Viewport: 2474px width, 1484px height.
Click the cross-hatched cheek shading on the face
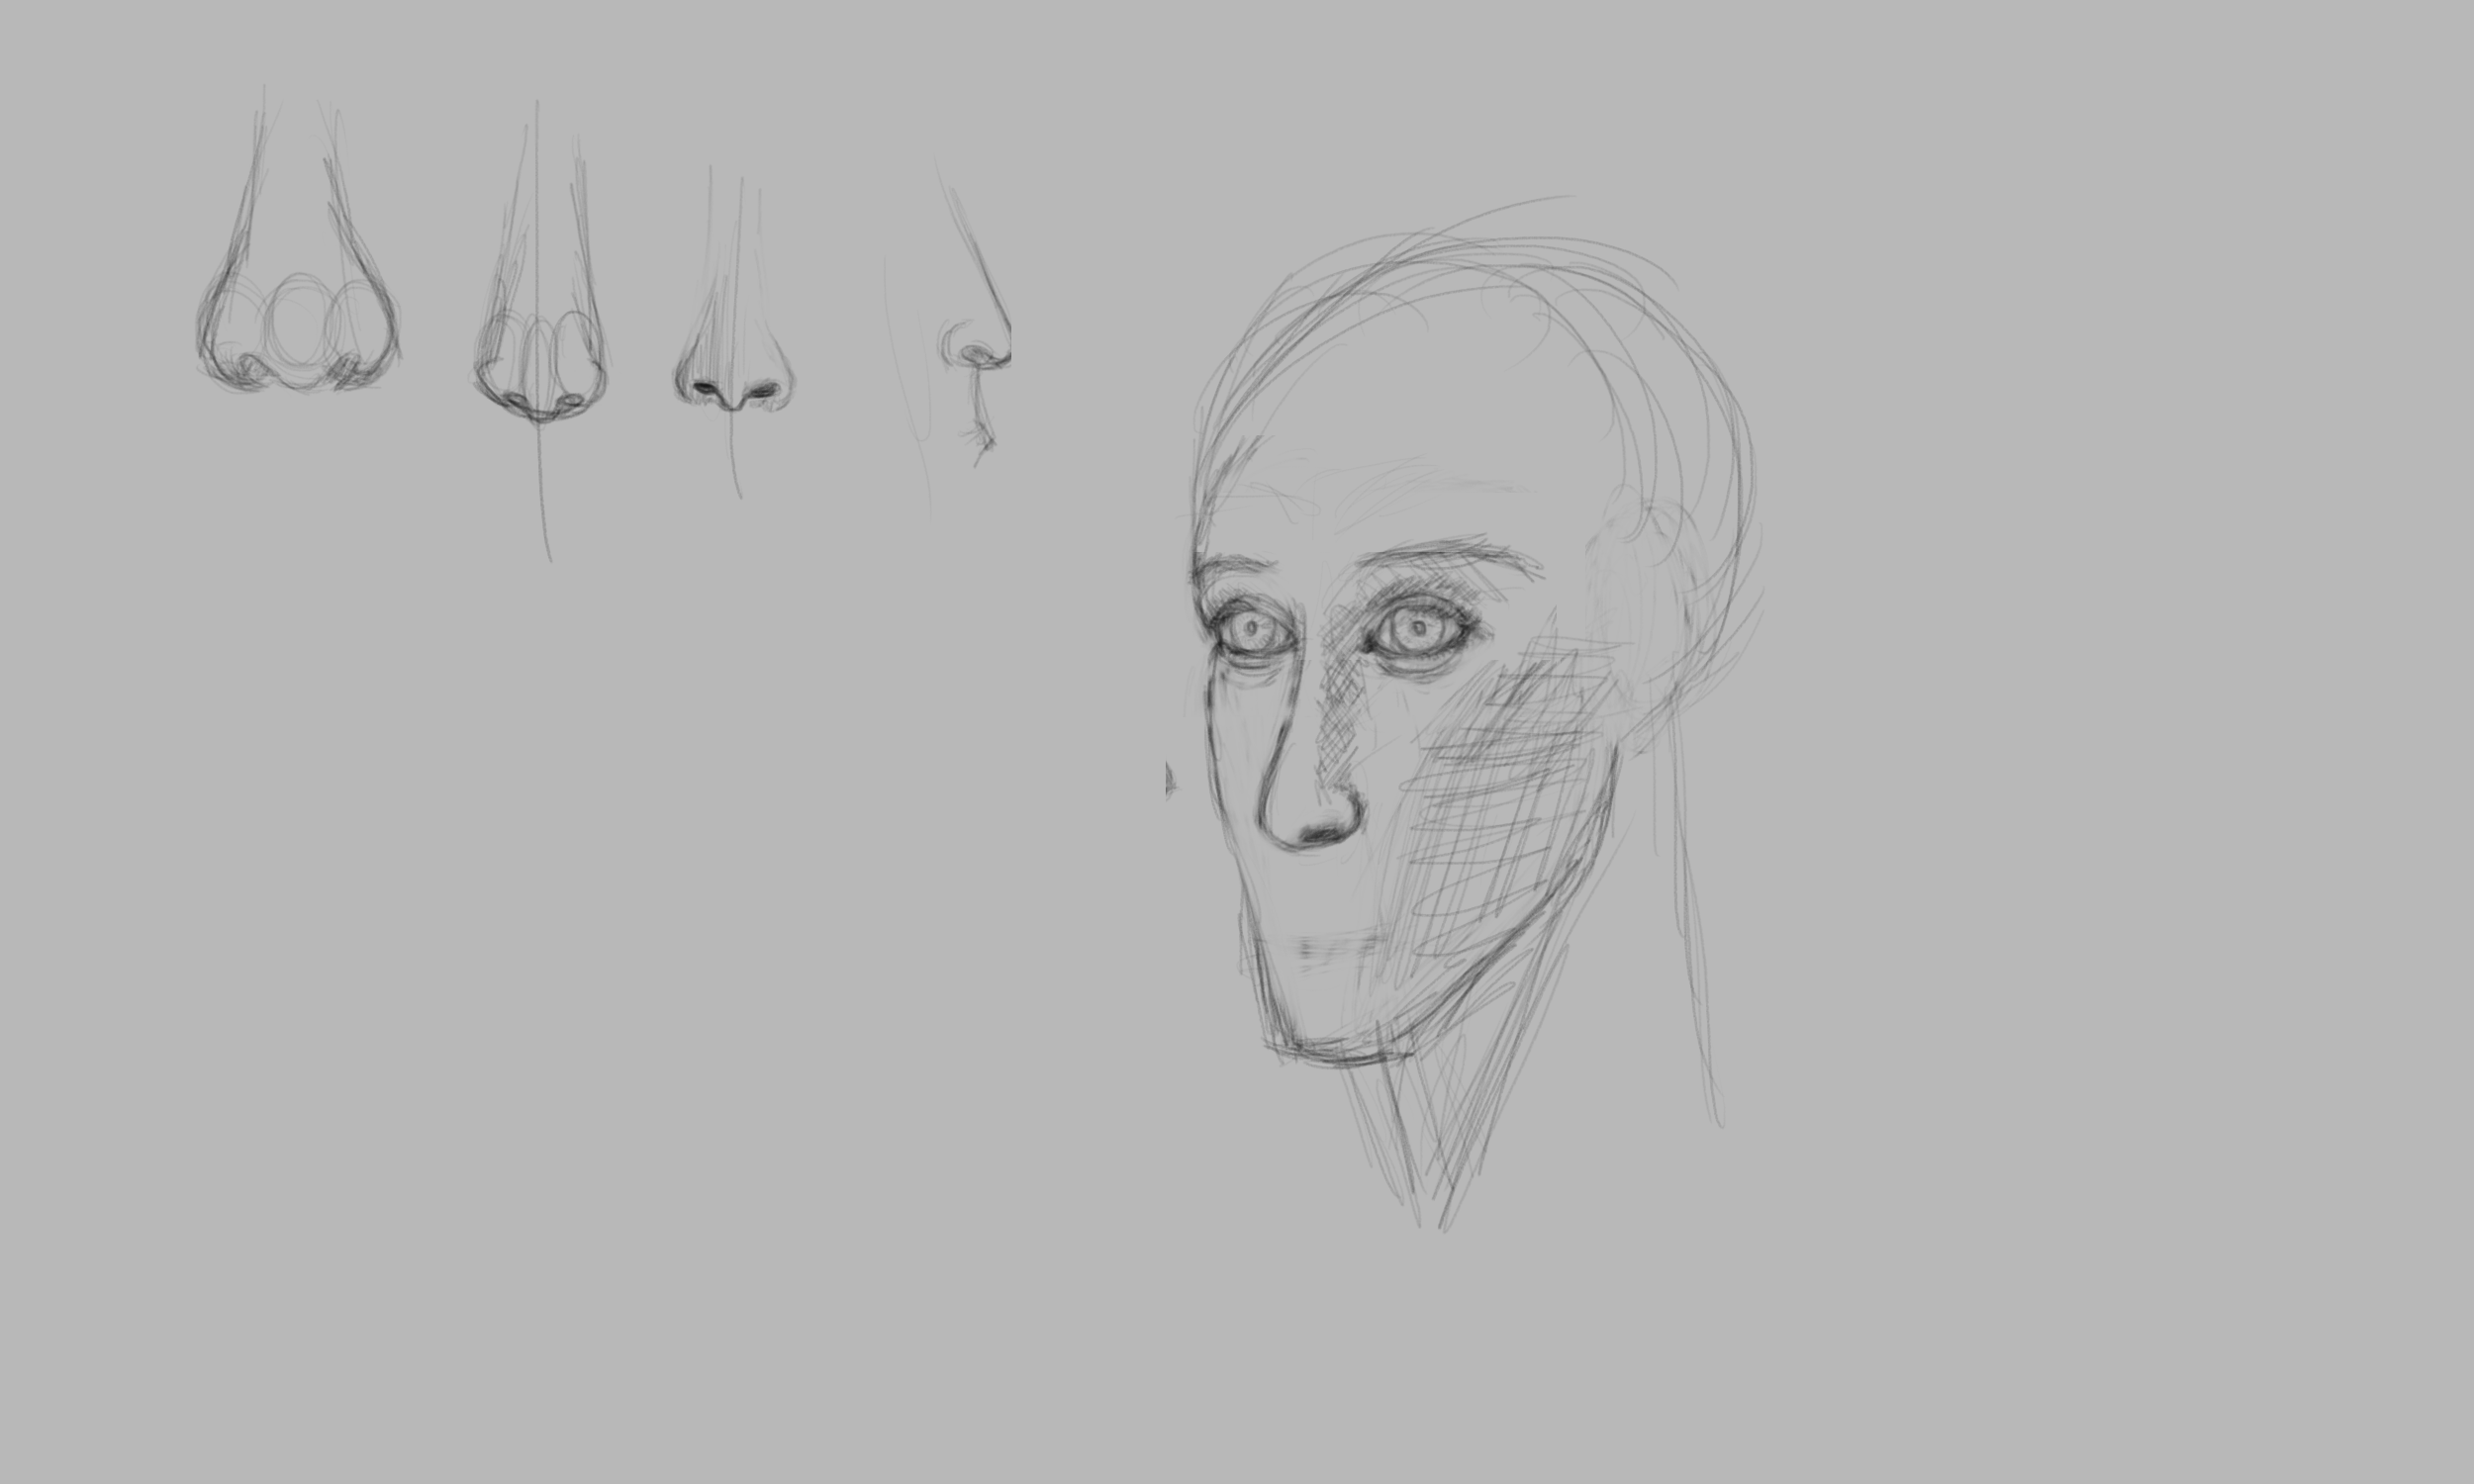tap(1500, 800)
